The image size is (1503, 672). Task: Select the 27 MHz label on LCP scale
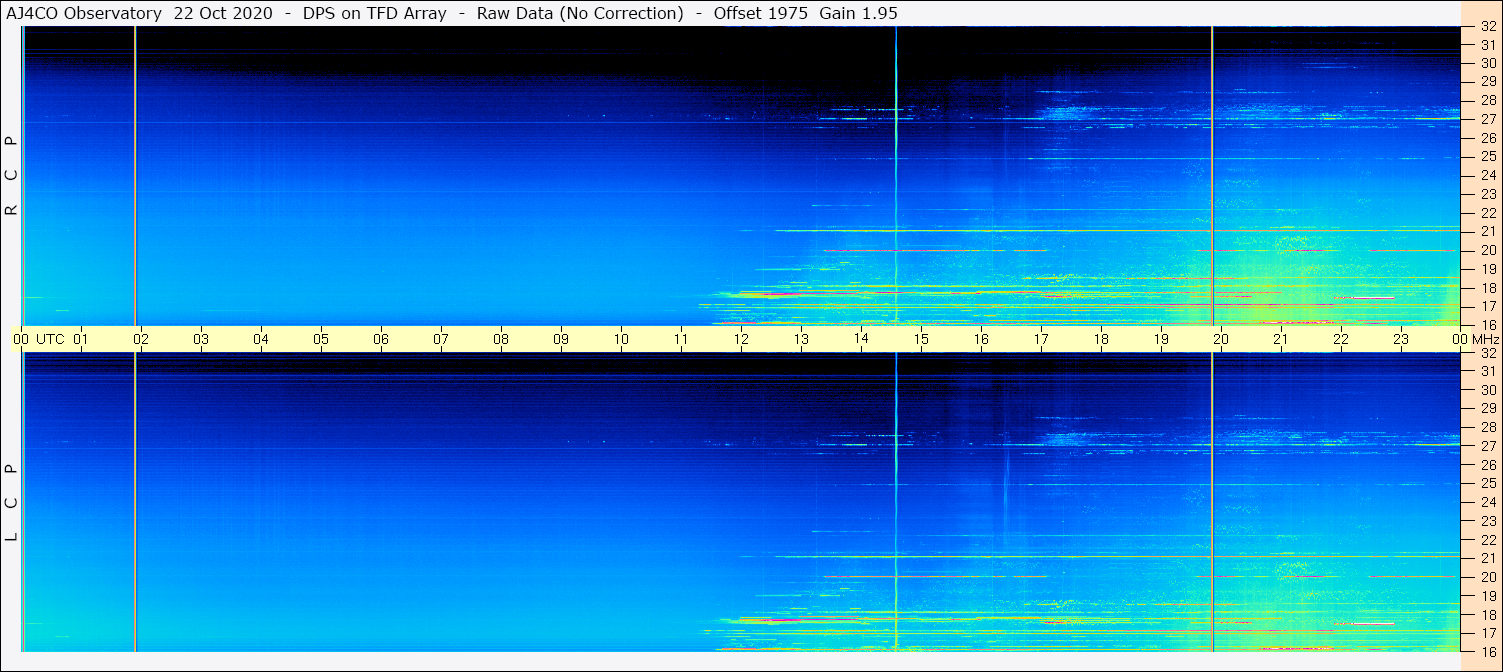coord(1488,446)
